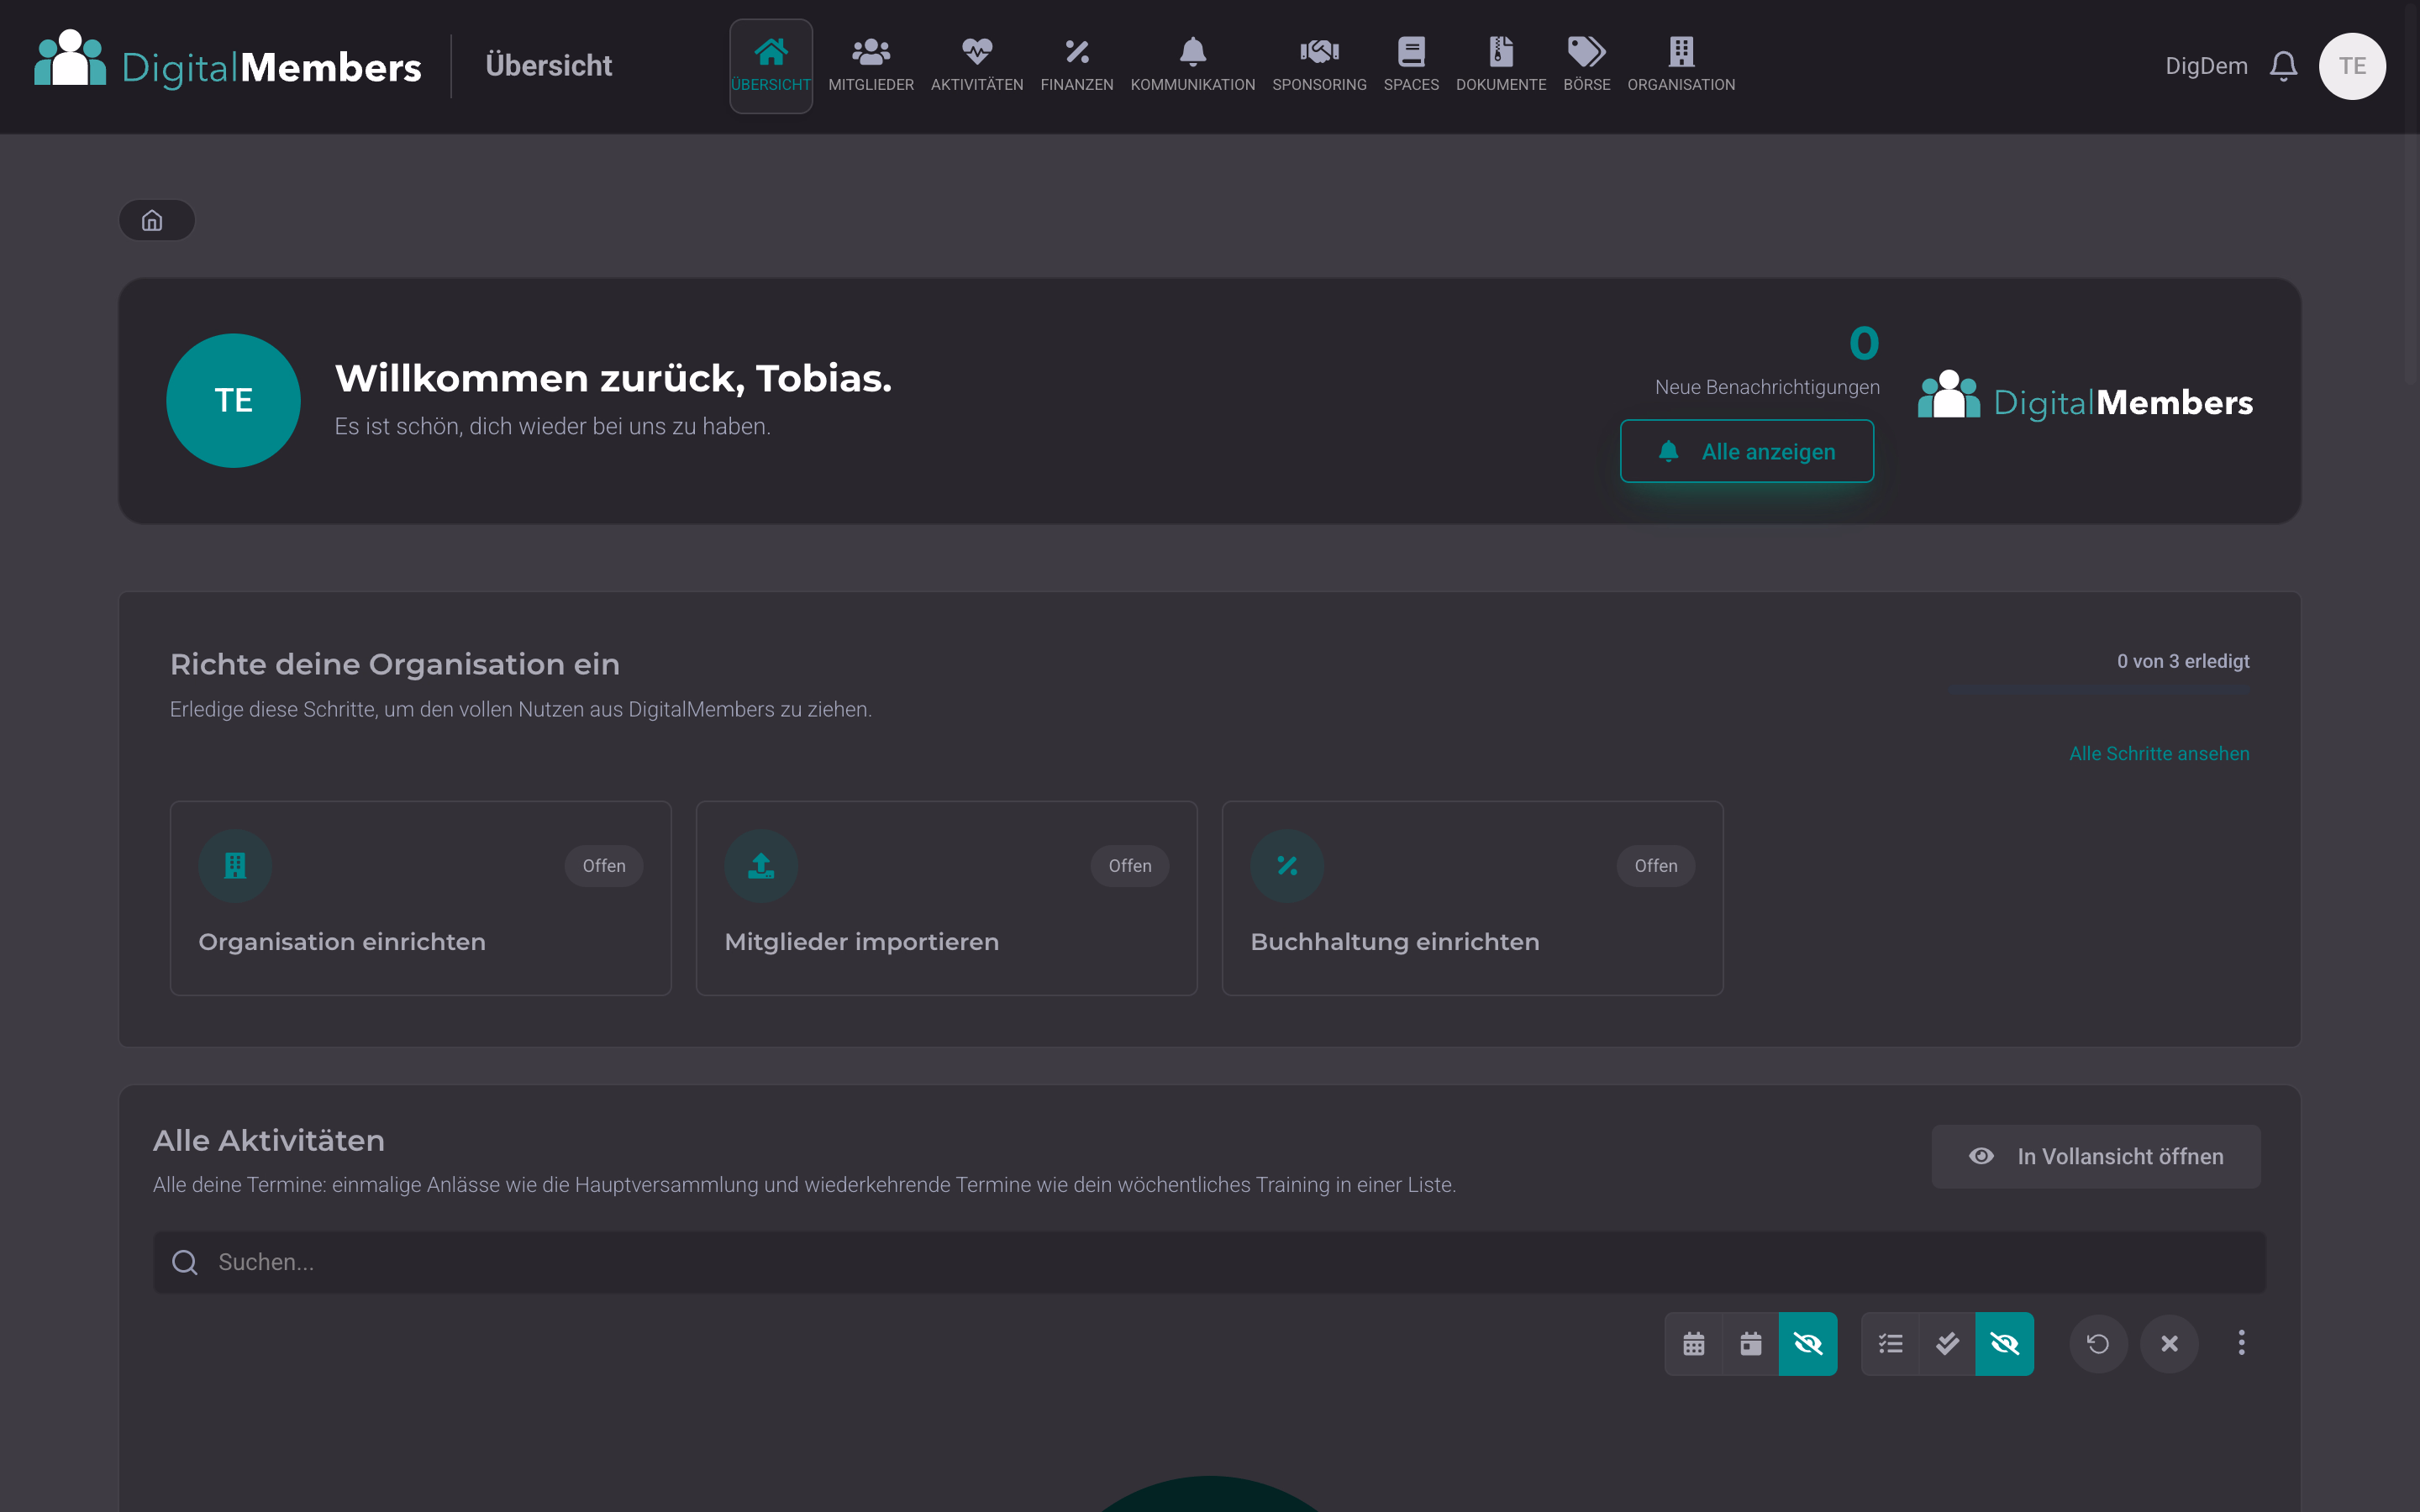Click the upload icon on Mitglieder importieren

(x=761, y=865)
